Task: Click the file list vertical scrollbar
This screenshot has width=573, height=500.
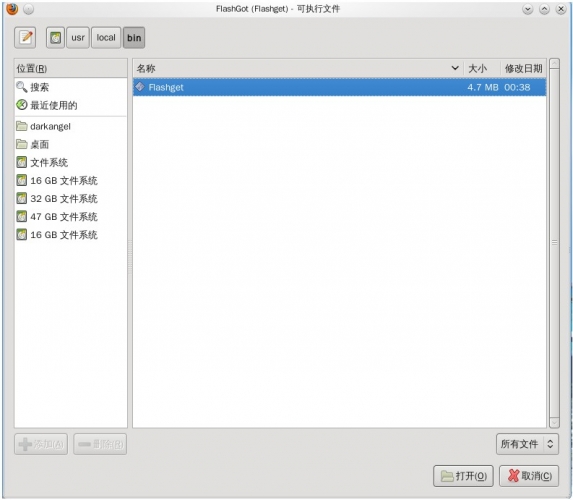Action: pos(554,243)
